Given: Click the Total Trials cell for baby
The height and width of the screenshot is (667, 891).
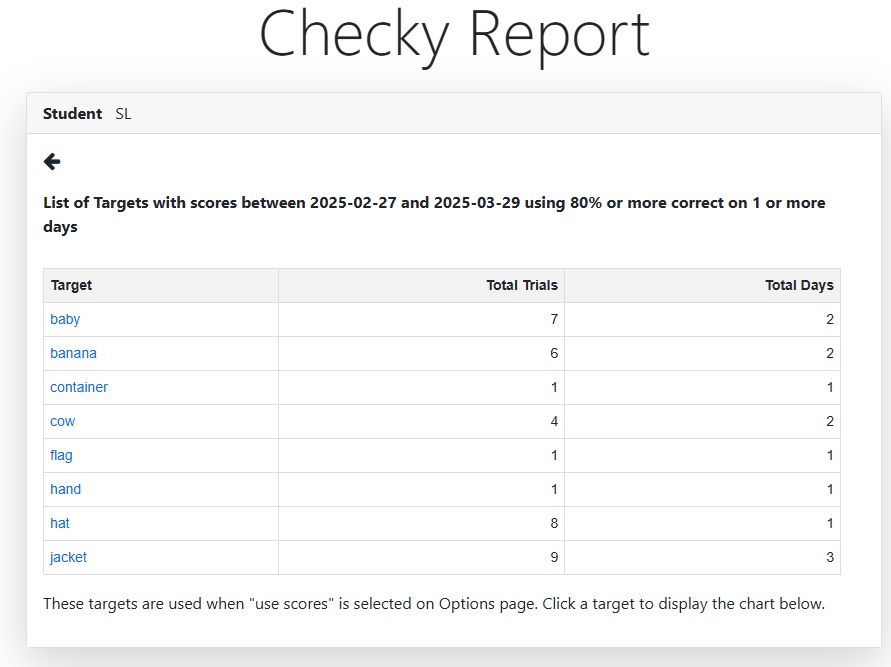Looking at the screenshot, I should coord(553,319).
